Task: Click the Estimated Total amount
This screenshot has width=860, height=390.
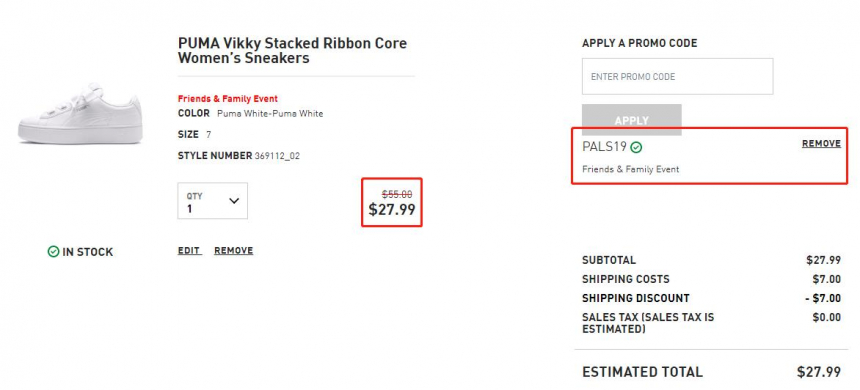Action: click(819, 372)
